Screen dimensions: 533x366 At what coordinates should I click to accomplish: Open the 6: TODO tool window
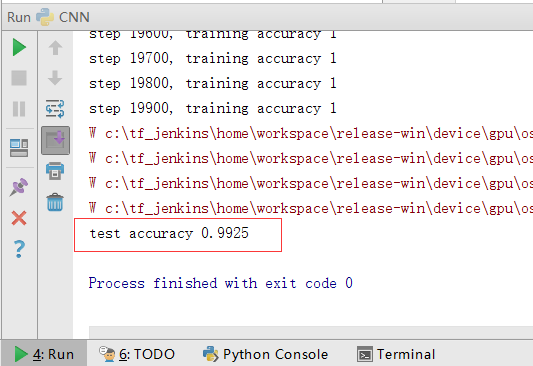click(x=137, y=354)
